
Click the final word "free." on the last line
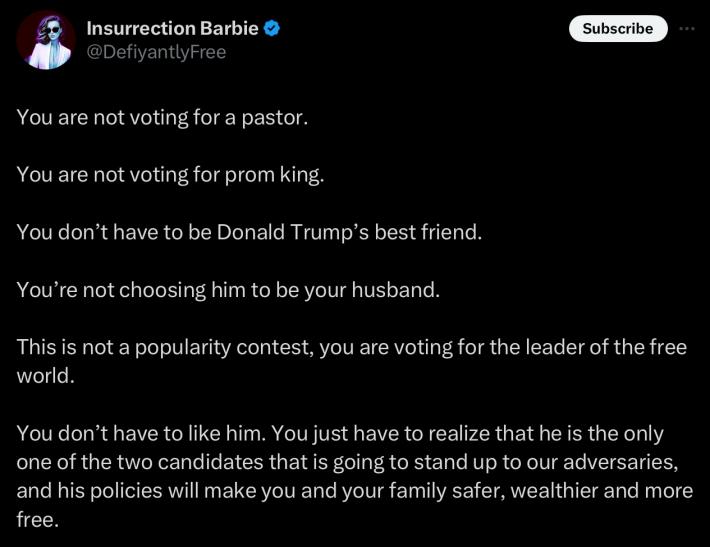click(x=38, y=519)
